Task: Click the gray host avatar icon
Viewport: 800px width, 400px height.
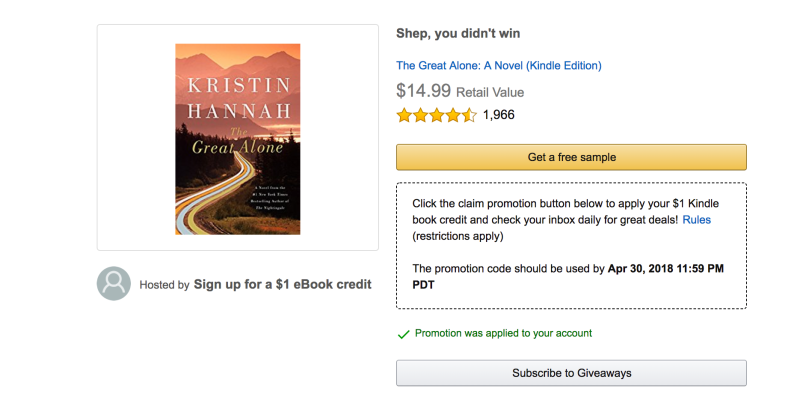Action: 114,283
